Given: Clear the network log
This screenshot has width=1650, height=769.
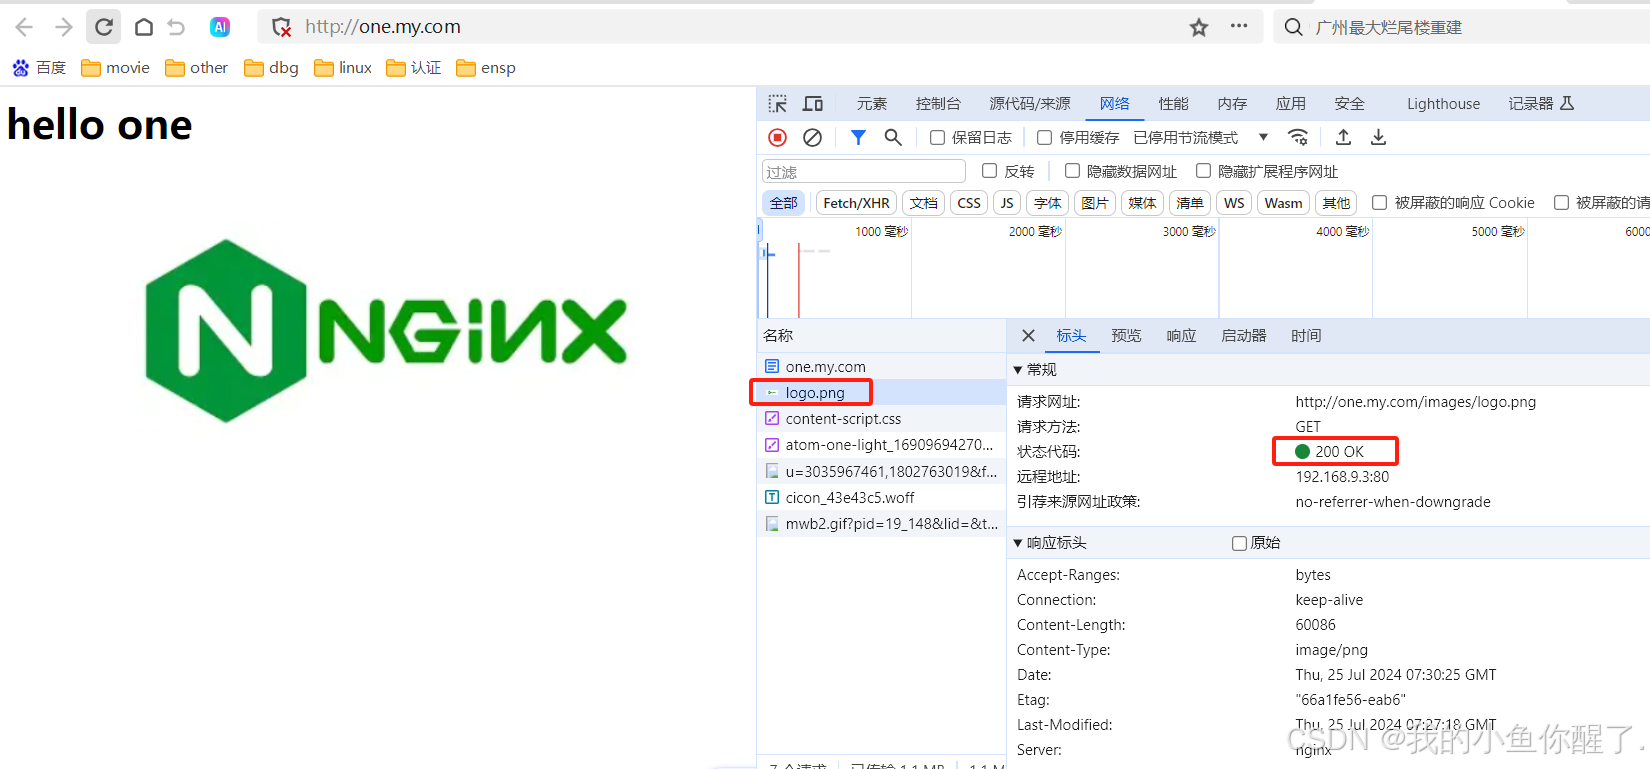Looking at the screenshot, I should [x=813, y=137].
